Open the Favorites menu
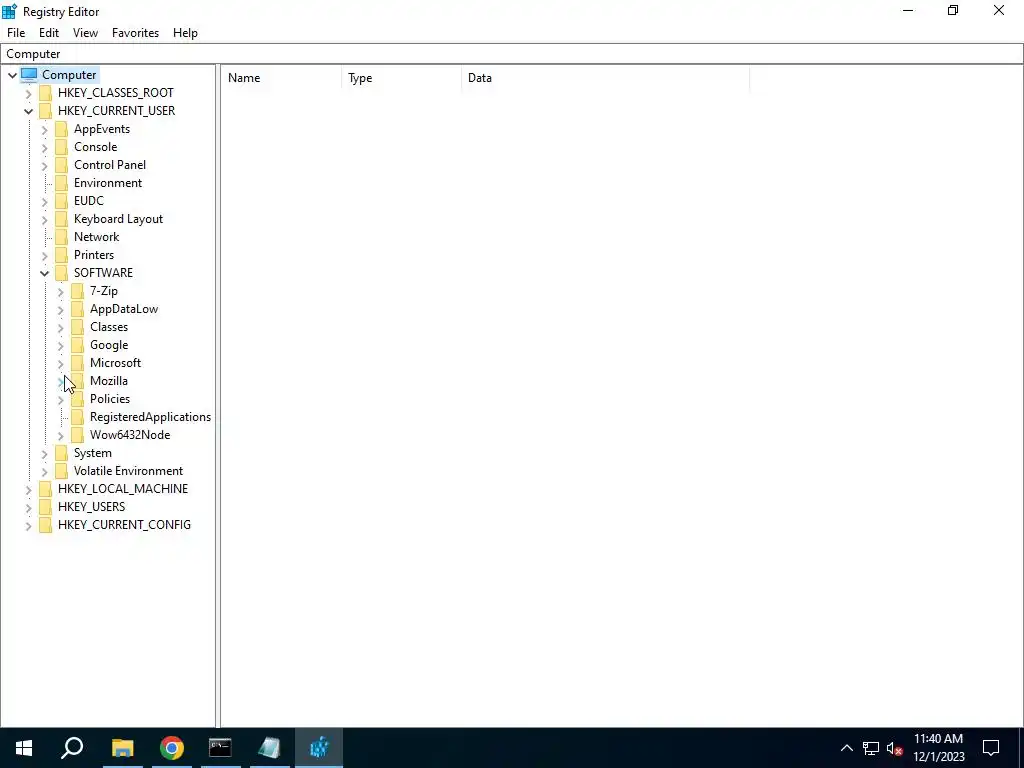The height and width of the screenshot is (768, 1024). (x=135, y=33)
